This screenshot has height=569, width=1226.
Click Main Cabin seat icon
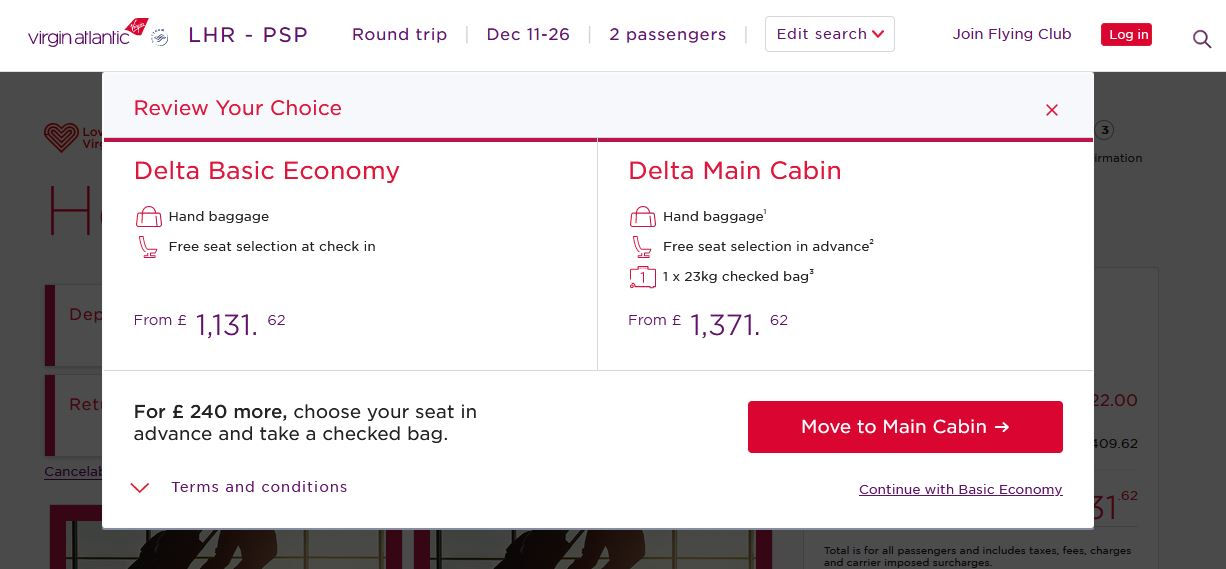click(642, 247)
